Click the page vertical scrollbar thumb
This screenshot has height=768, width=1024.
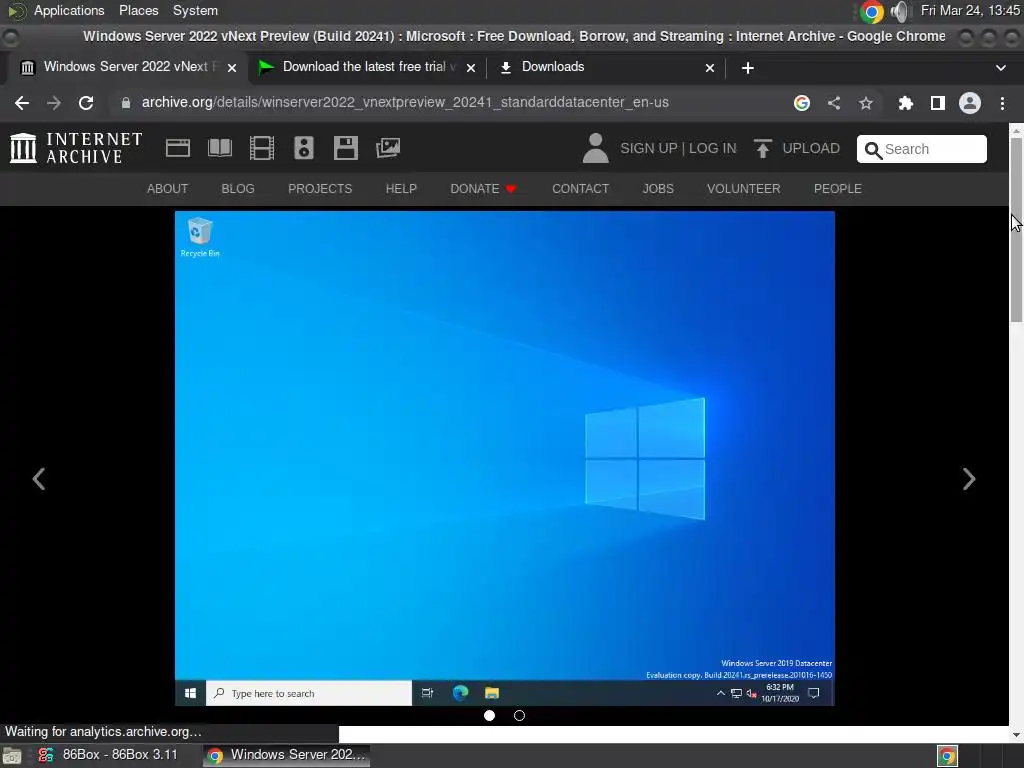pyautogui.click(x=1016, y=229)
